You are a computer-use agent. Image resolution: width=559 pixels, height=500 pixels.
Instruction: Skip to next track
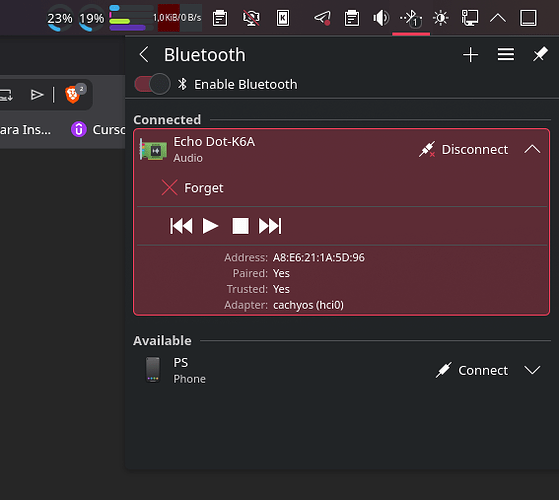tap(270, 226)
